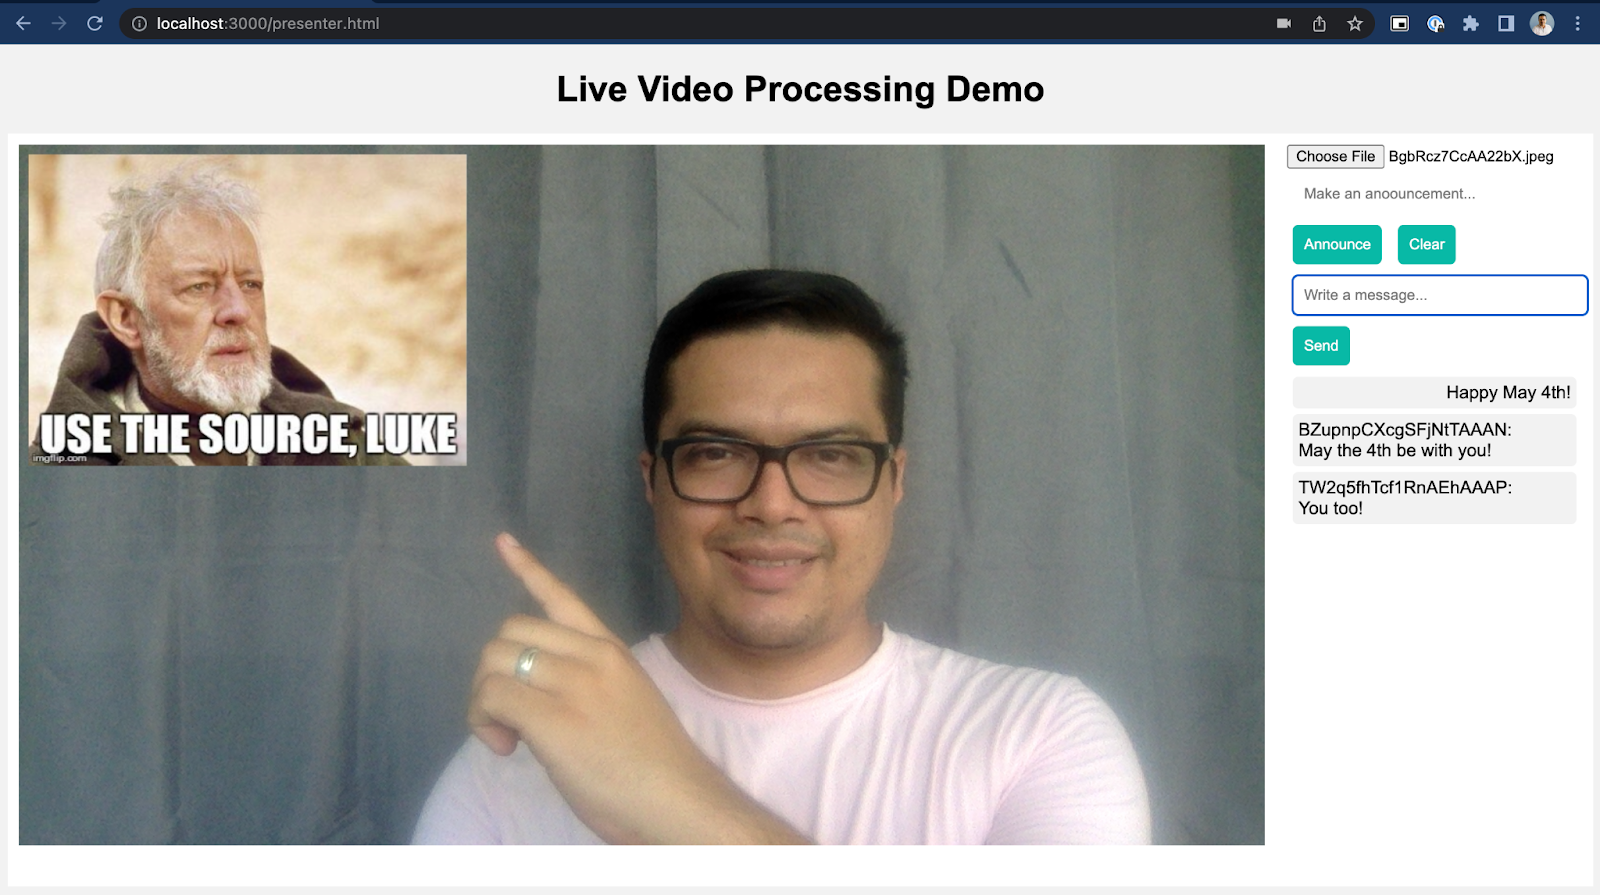Open the picture-in-picture extension icon

[x=1400, y=23]
